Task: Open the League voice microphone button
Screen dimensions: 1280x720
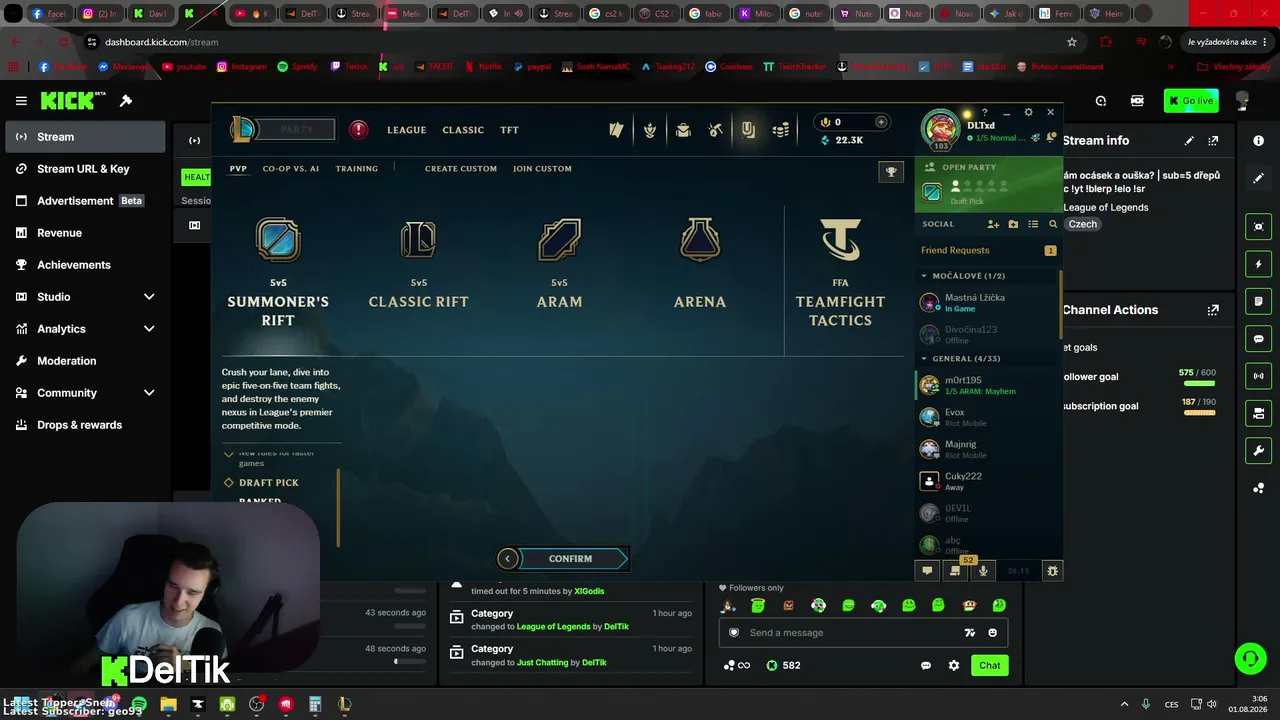Action: [x=983, y=571]
